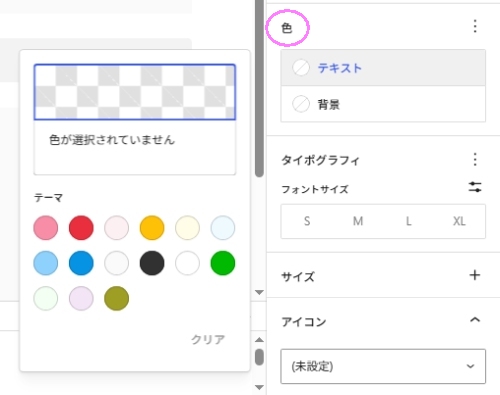Pick the orange-yellow theme swatch
This screenshot has width=500, height=395.
152,228
